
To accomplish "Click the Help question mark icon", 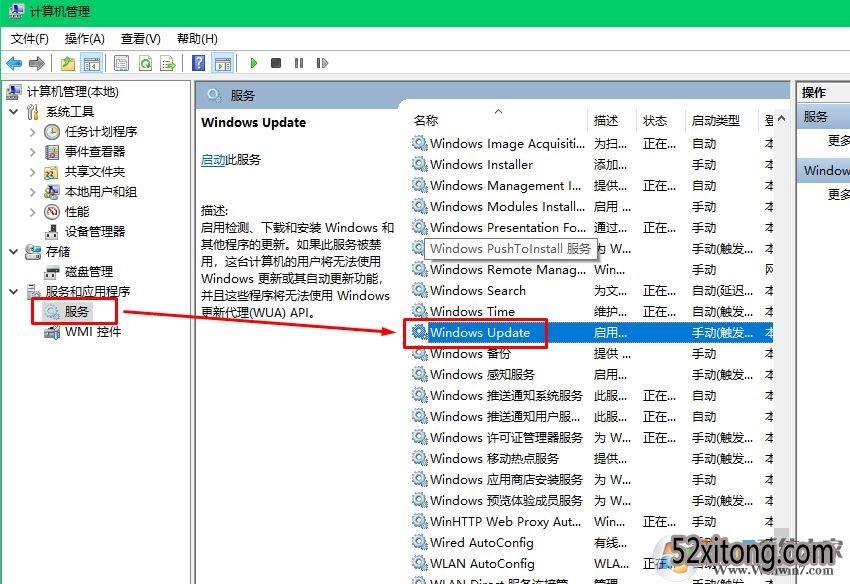I will coord(199,63).
